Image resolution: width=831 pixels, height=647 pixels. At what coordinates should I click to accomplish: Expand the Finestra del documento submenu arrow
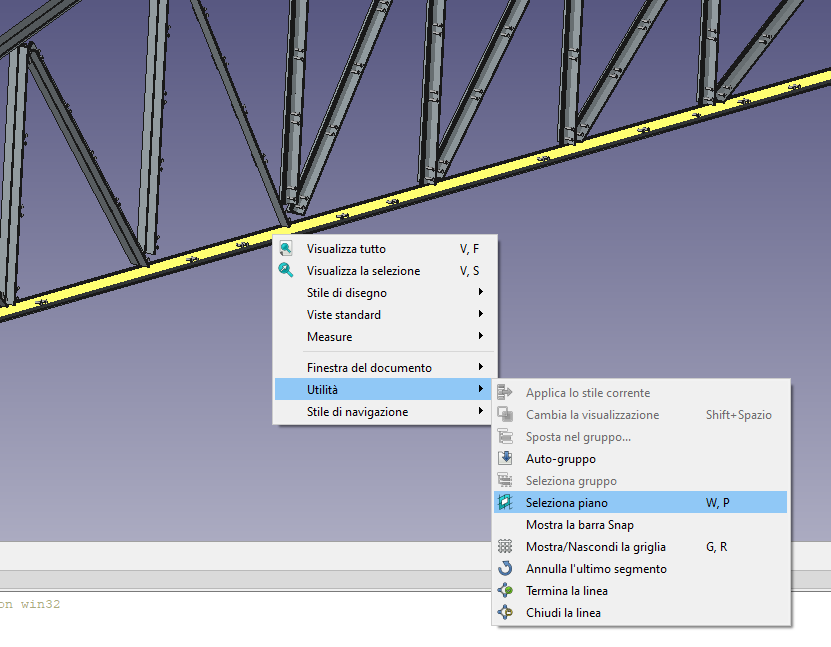[x=481, y=367]
